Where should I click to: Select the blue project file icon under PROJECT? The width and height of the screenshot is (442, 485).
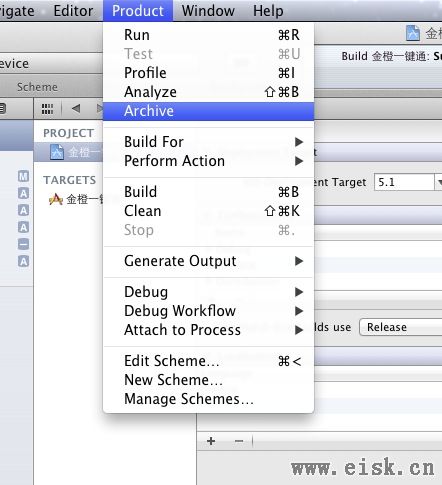pos(57,152)
